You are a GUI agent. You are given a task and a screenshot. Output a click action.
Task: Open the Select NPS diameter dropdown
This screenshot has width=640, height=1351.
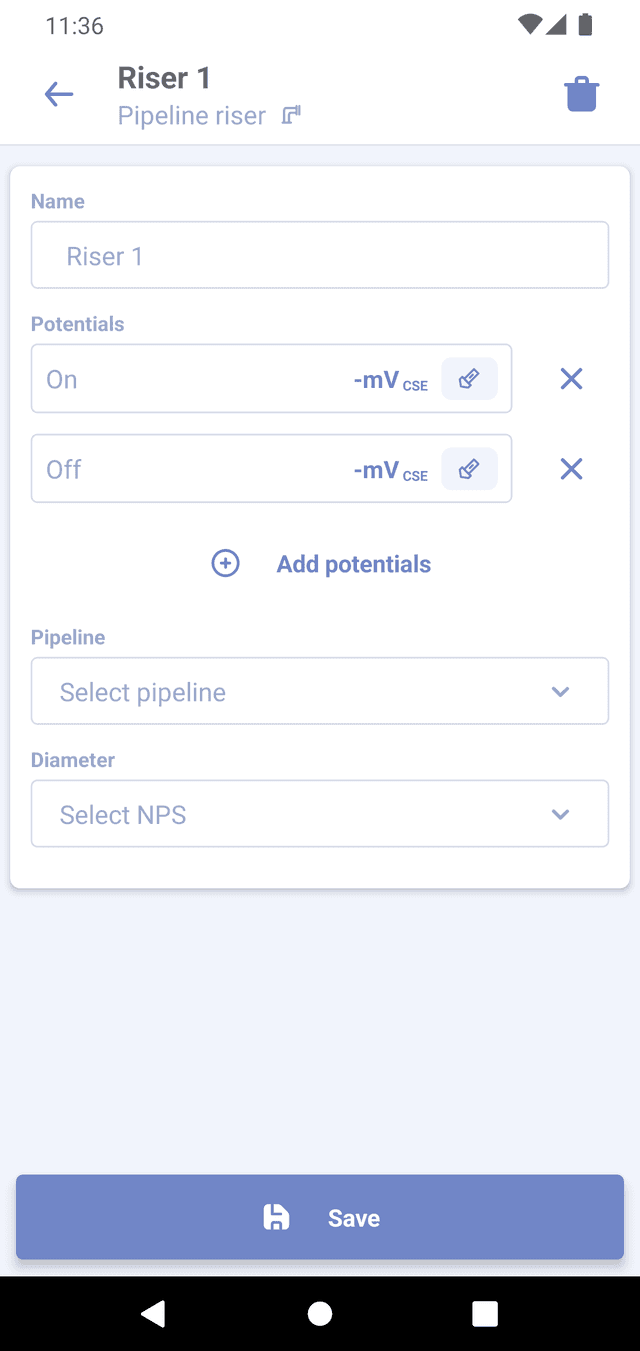click(x=300, y=815)
